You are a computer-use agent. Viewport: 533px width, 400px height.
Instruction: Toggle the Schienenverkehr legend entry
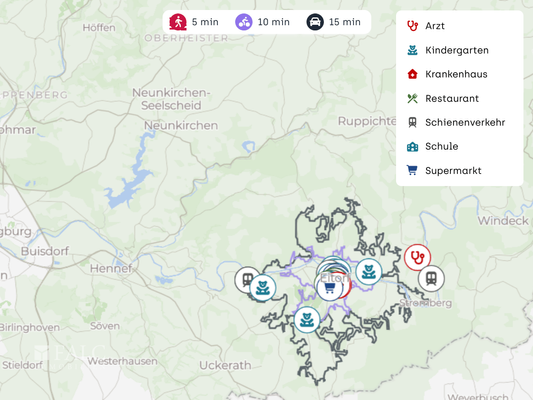456,122
